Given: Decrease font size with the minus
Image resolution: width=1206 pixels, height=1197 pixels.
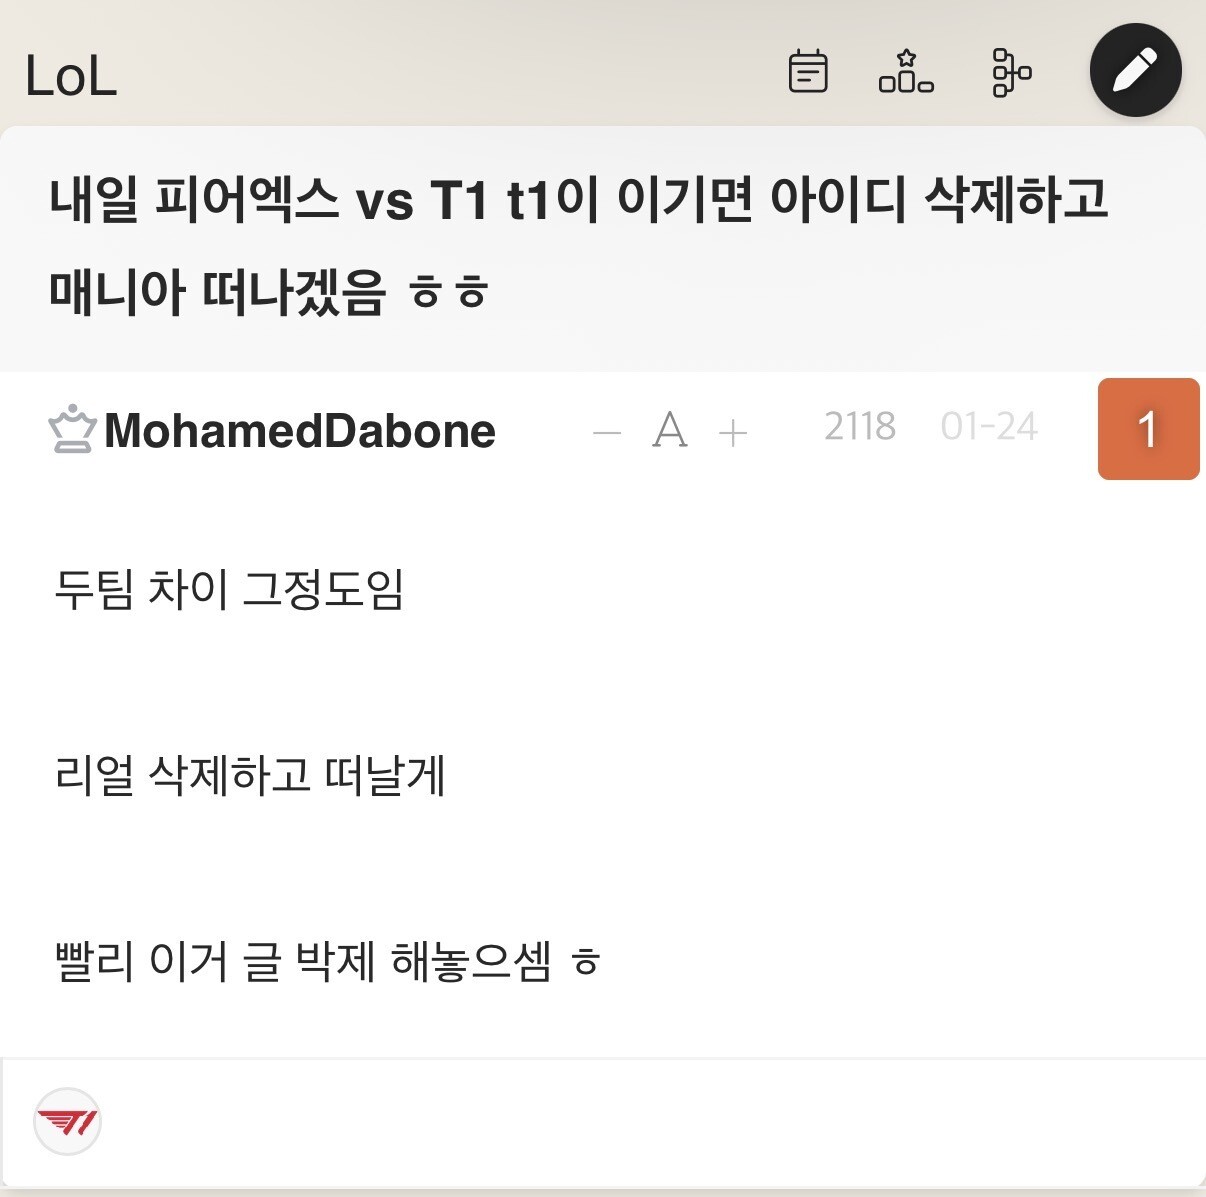Looking at the screenshot, I should pyautogui.click(x=607, y=433).
